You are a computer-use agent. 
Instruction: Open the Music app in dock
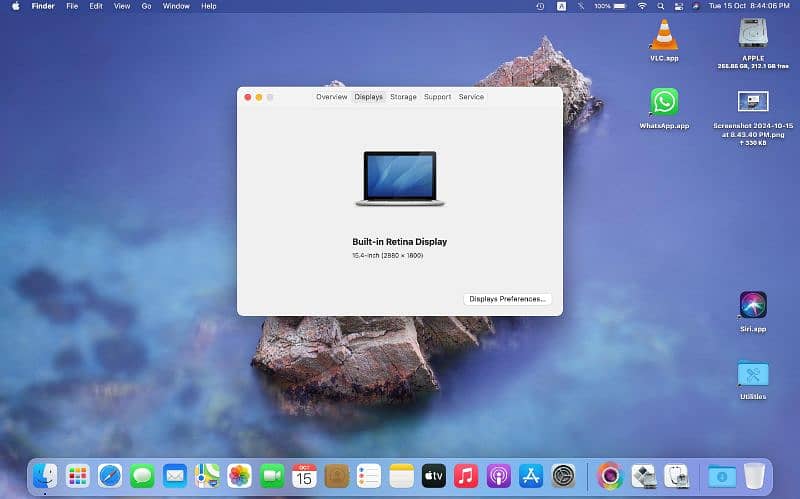(x=465, y=476)
